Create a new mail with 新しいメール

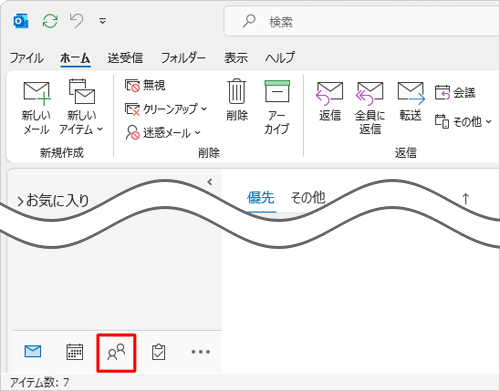pyautogui.click(x=36, y=108)
